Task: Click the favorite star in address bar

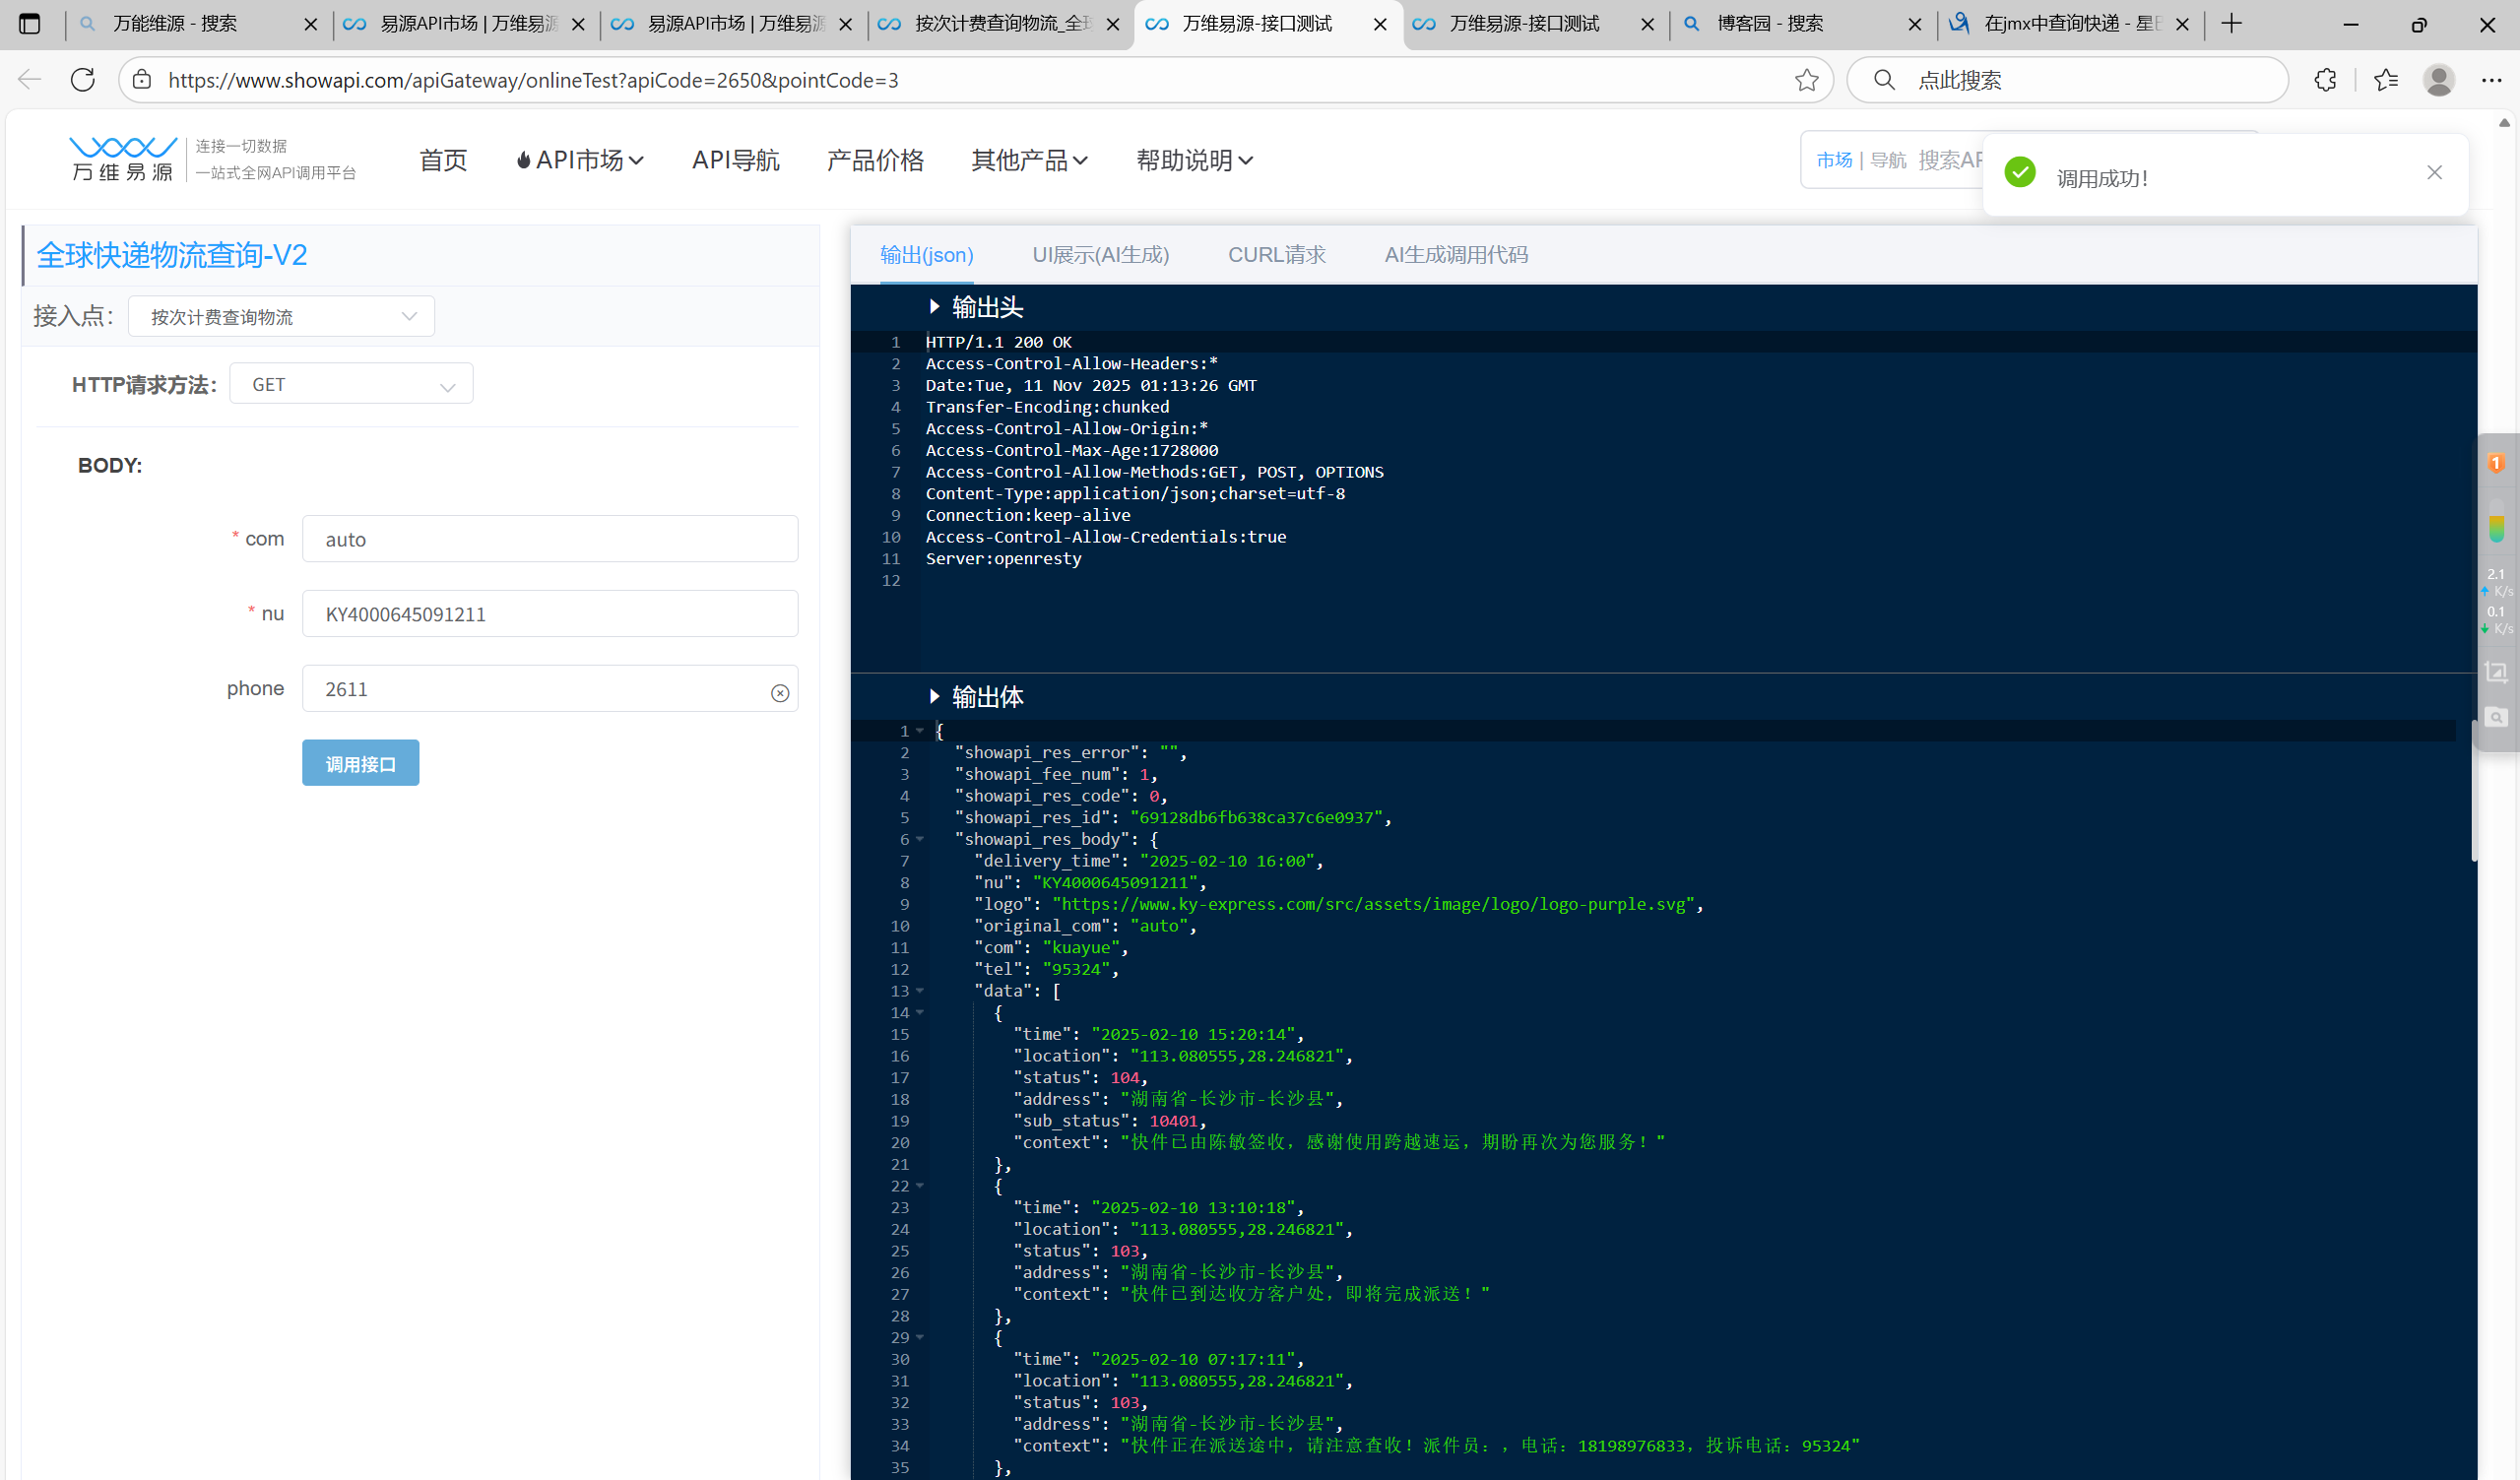Action: (1806, 80)
